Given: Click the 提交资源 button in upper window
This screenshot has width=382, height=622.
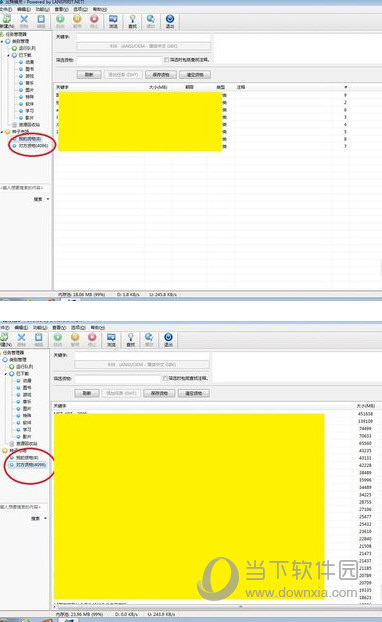Looking at the screenshot, I should tap(195, 75).
